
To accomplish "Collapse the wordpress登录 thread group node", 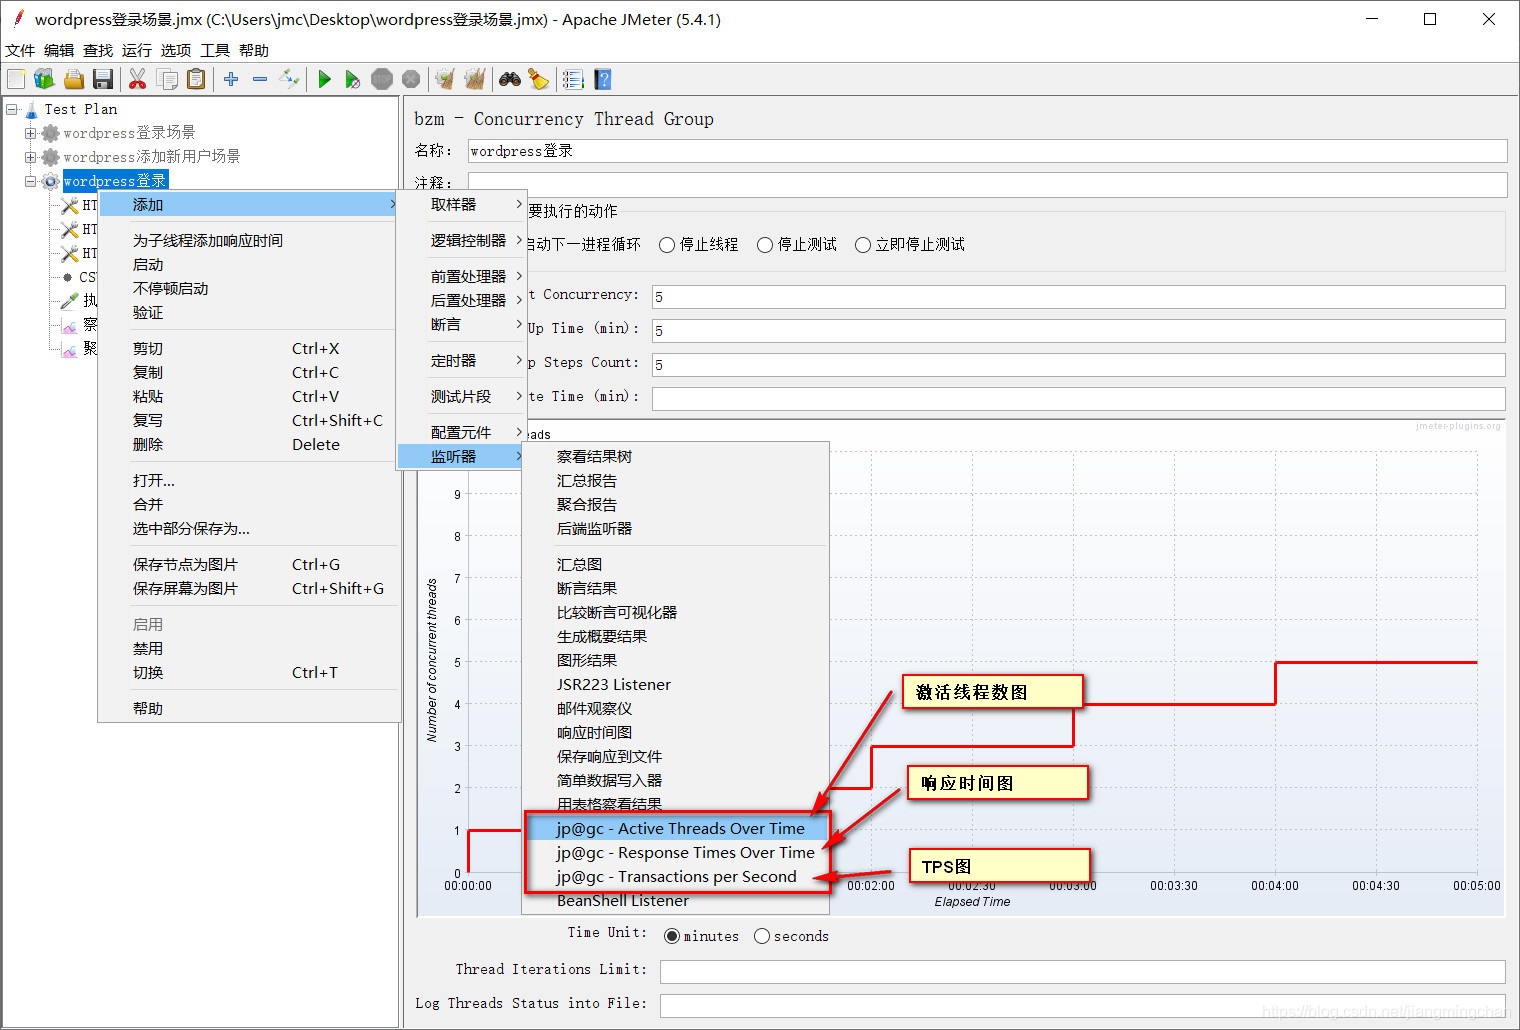I will coord(30,181).
